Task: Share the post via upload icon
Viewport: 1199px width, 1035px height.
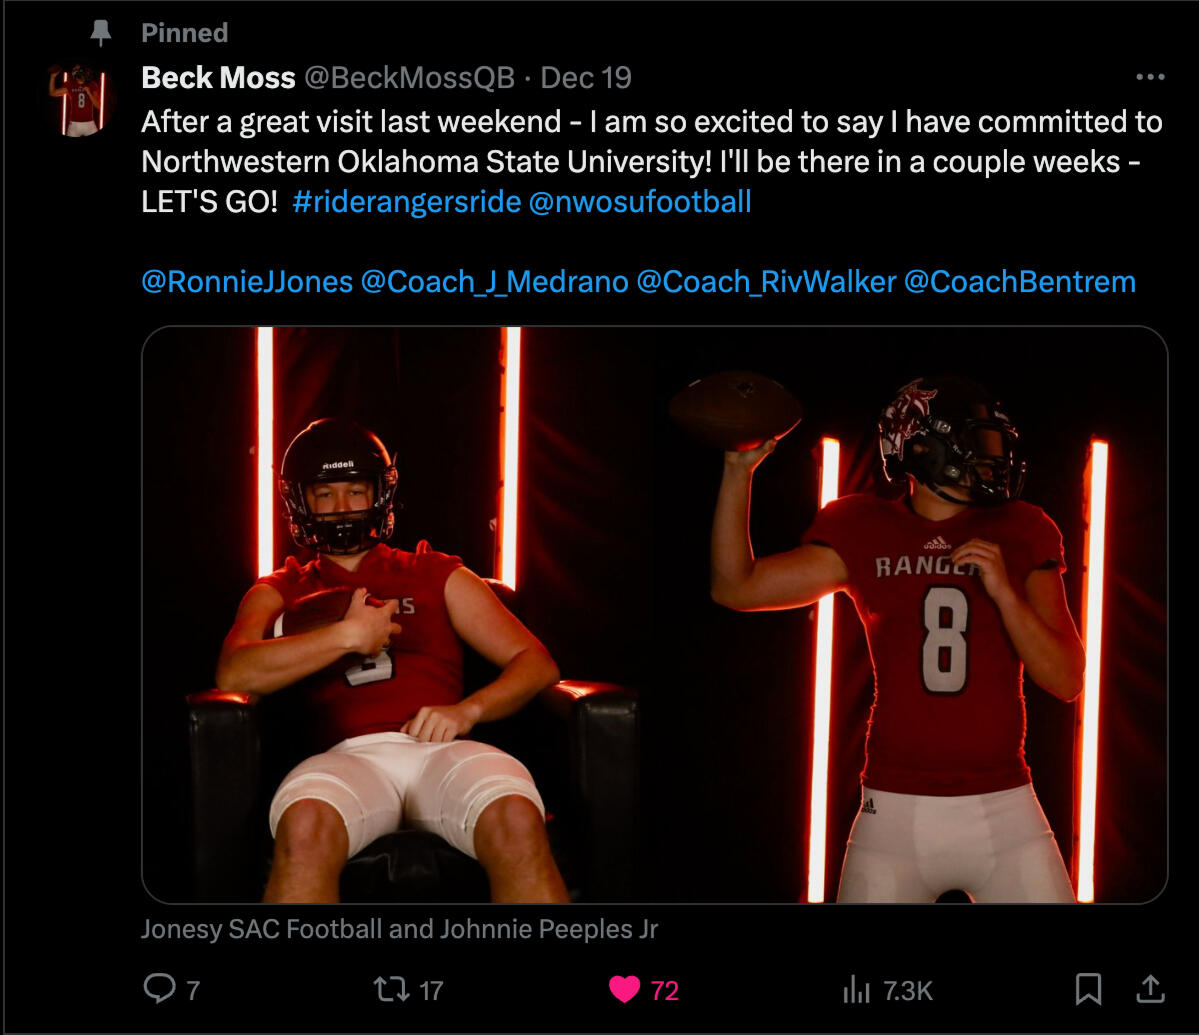Action: point(1151,989)
